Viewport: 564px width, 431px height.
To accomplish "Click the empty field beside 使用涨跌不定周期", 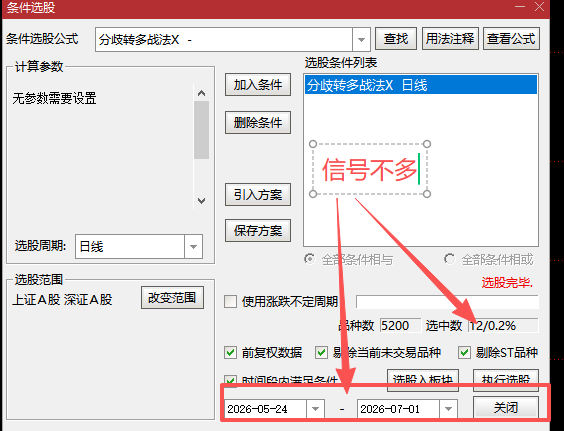I will (447, 302).
